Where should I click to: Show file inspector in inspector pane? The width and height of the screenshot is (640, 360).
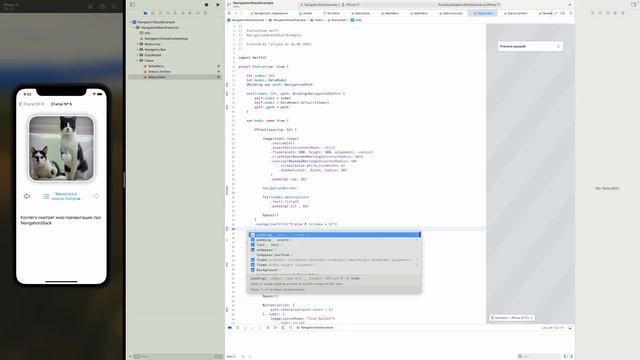point(593,13)
